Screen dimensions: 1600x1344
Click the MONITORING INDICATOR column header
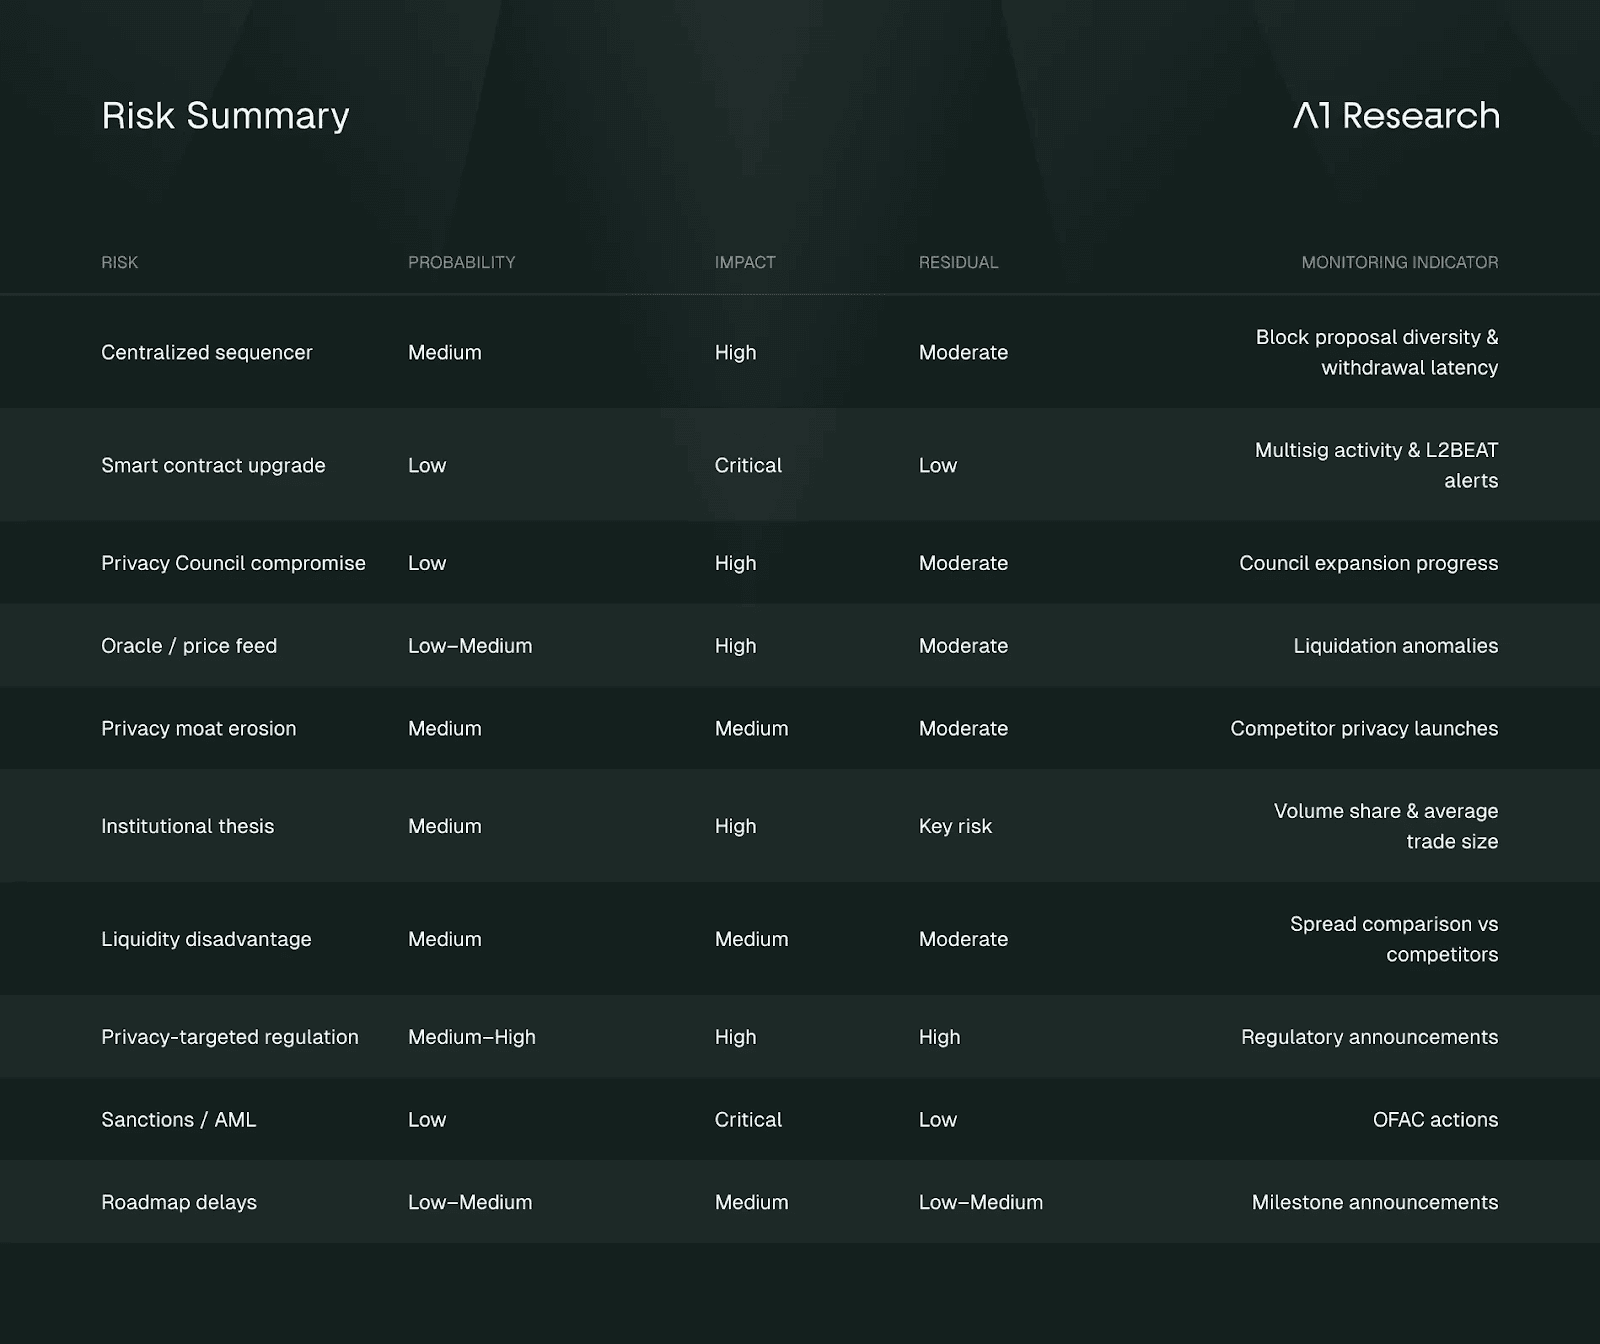[x=1400, y=262]
